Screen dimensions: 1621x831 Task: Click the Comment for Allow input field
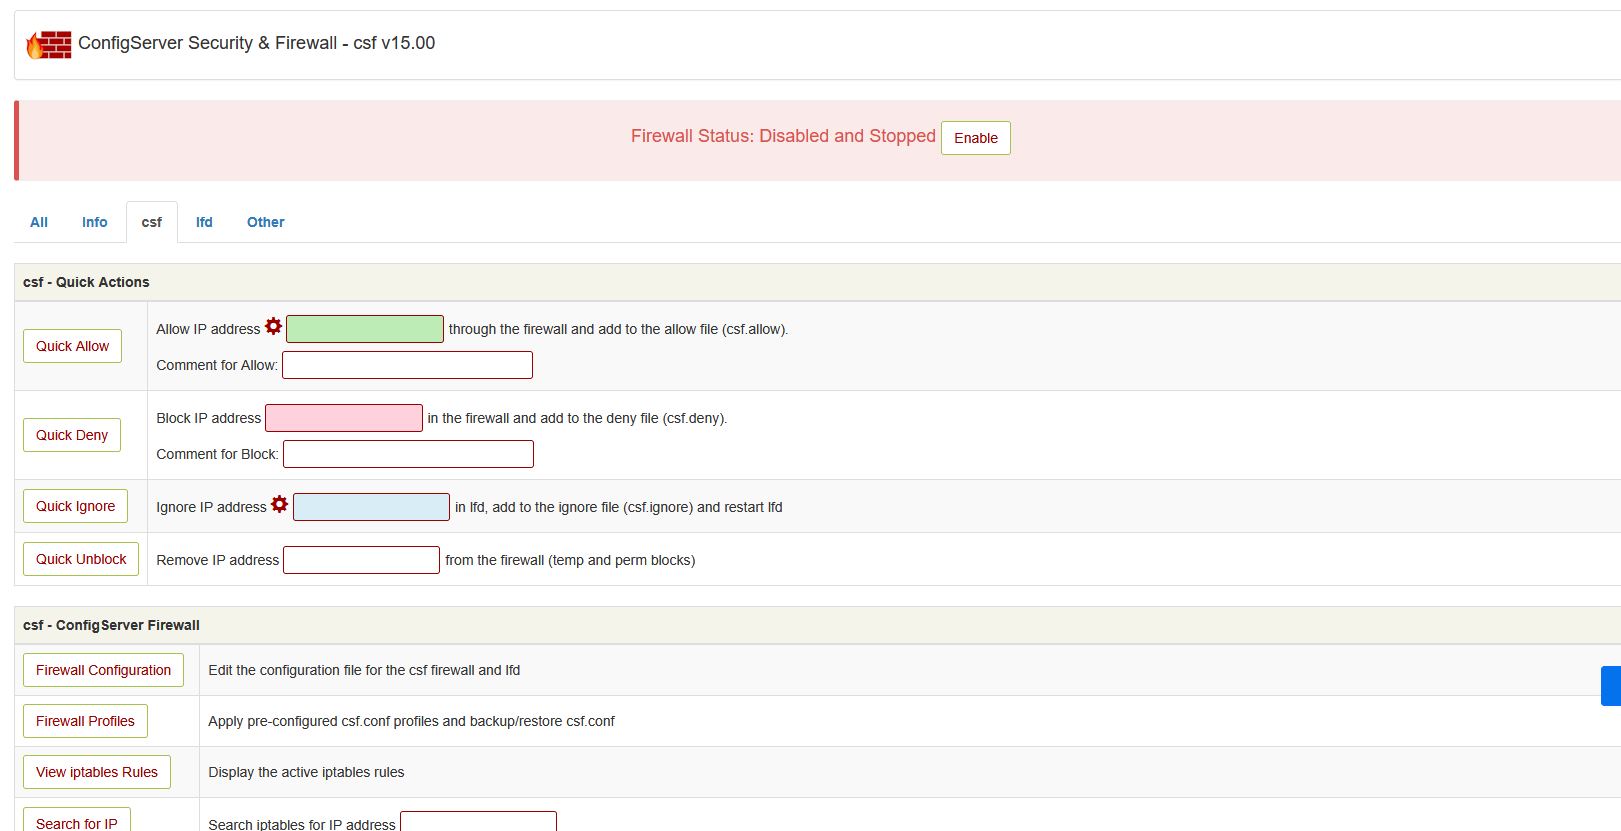pos(407,365)
